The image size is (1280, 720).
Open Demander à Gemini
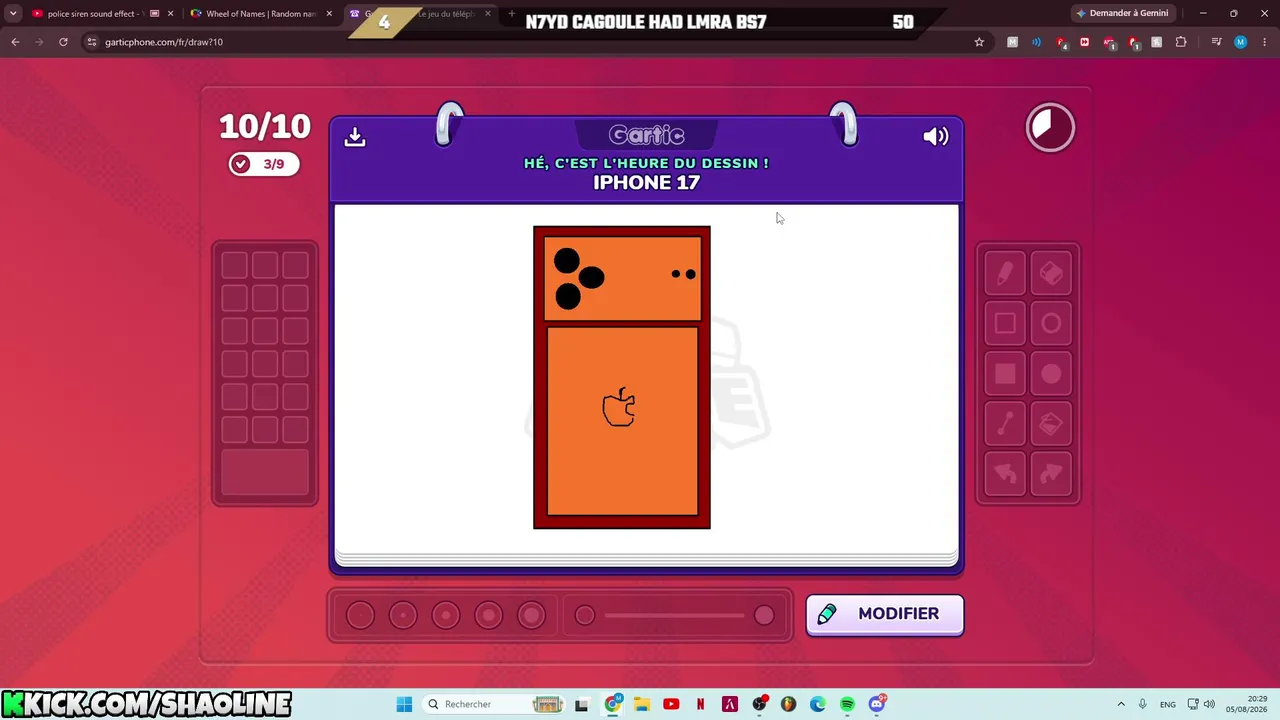1123,13
